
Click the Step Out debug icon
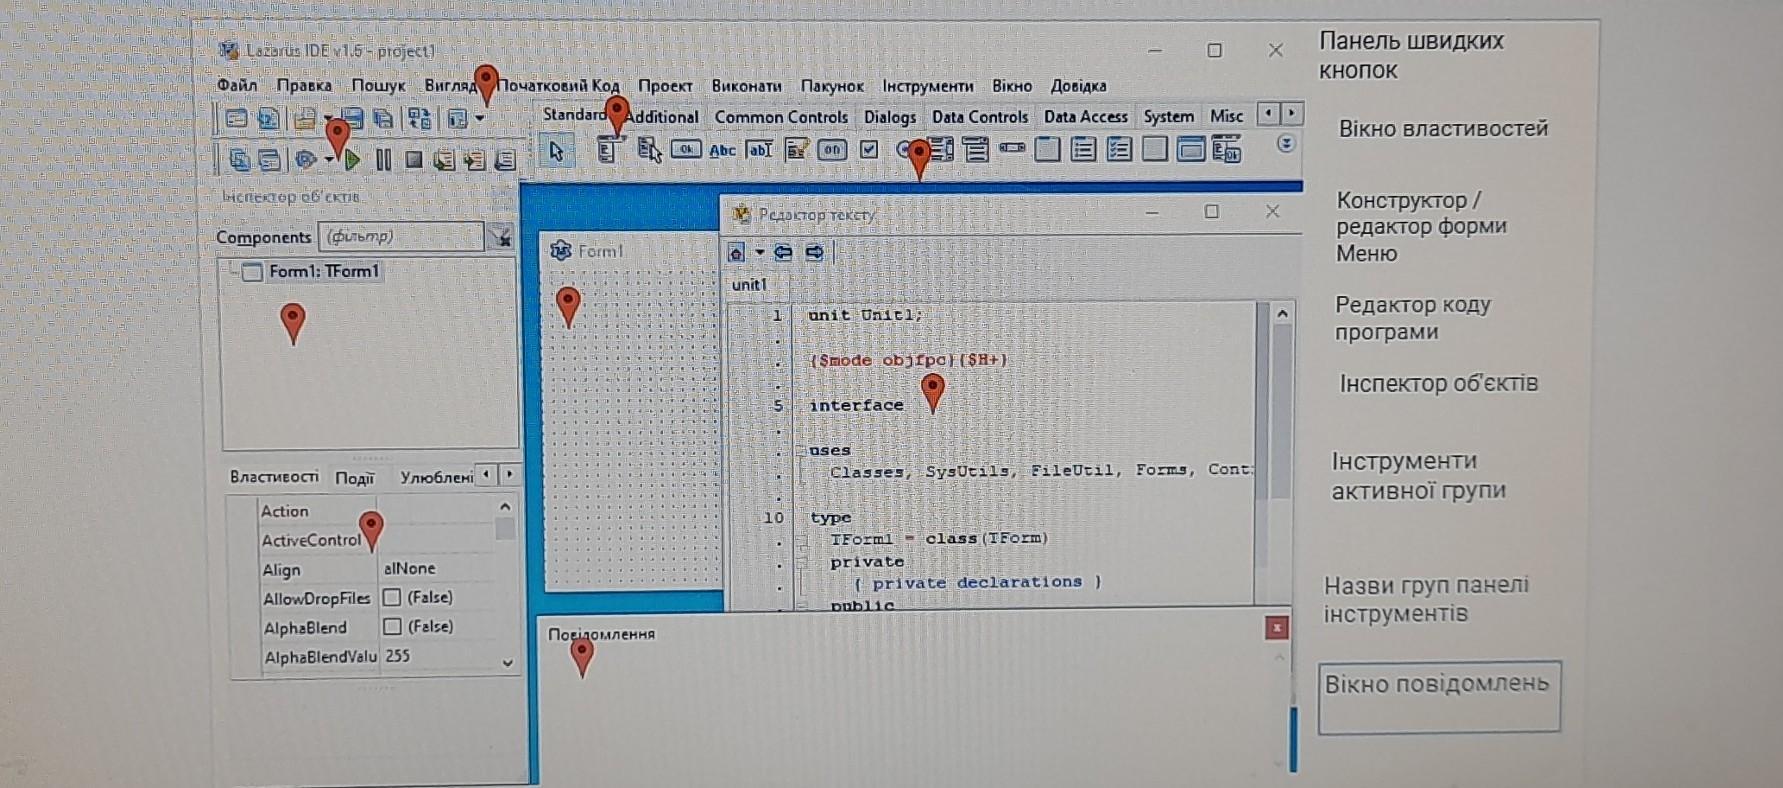point(505,159)
